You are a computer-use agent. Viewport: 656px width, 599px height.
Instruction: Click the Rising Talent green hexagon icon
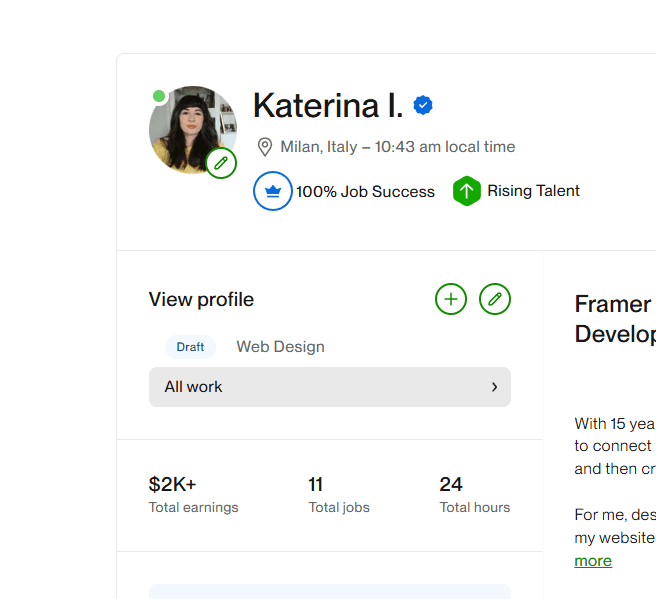[467, 191]
